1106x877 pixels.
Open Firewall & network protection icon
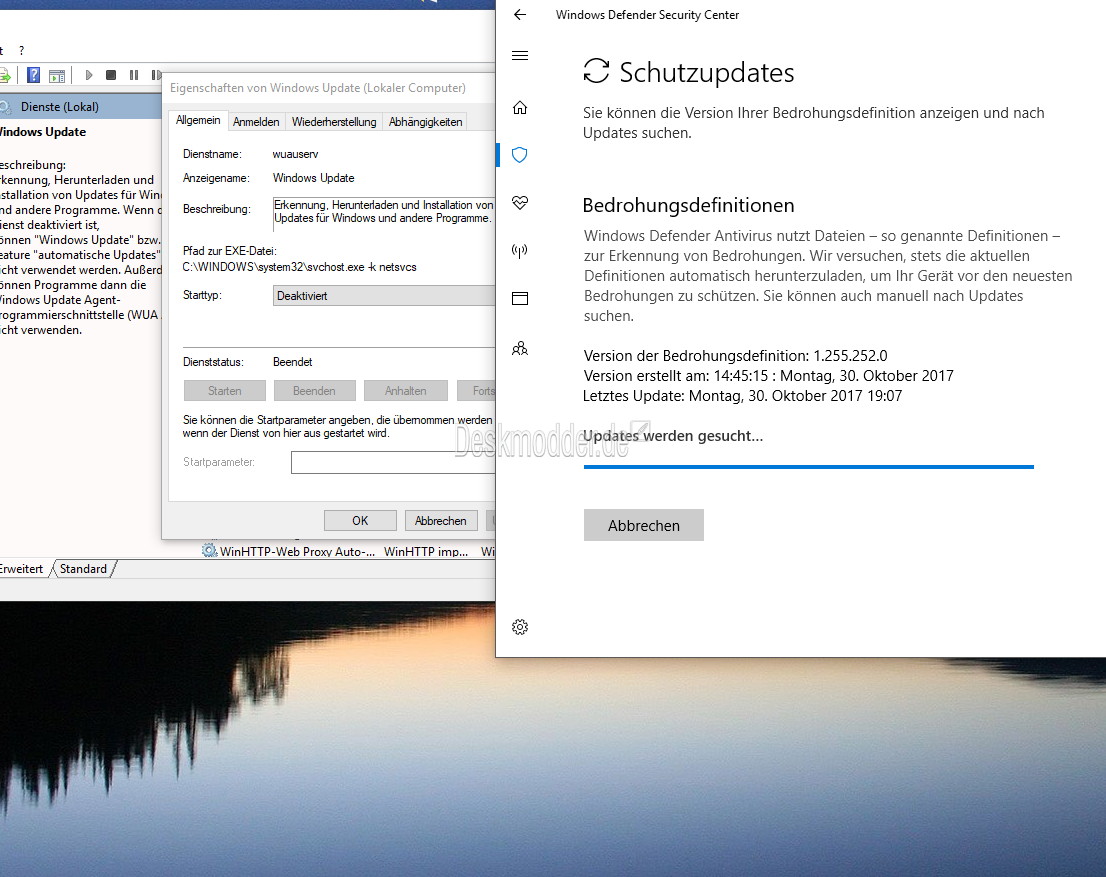520,250
